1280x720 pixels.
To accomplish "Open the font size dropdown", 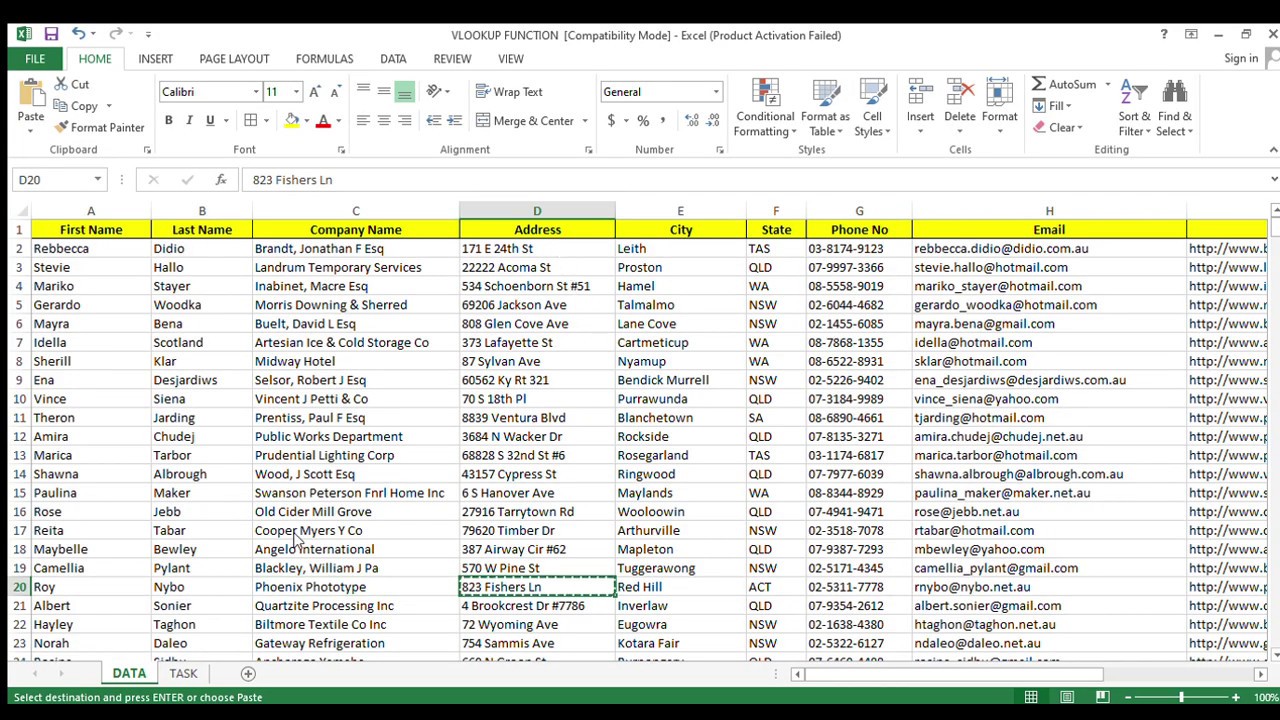I will [296, 92].
